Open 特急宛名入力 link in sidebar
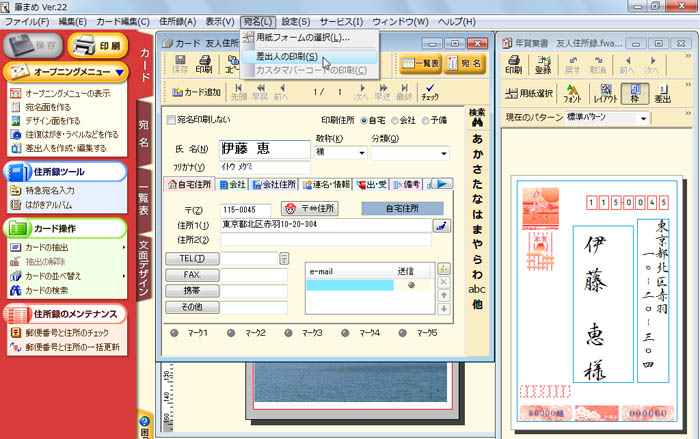700x439 pixels. (50, 191)
